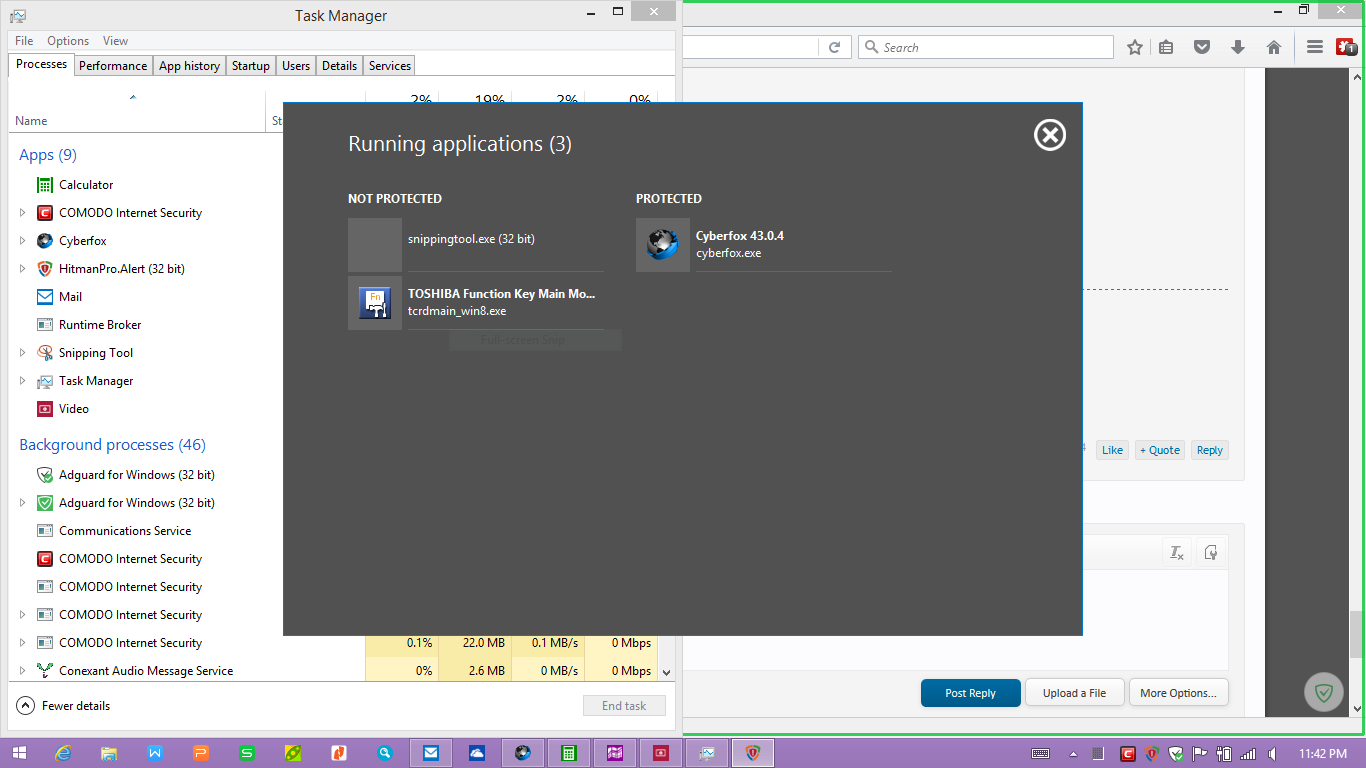
Task: Select the Mail app icon in Task Manager
Action: click(x=45, y=297)
